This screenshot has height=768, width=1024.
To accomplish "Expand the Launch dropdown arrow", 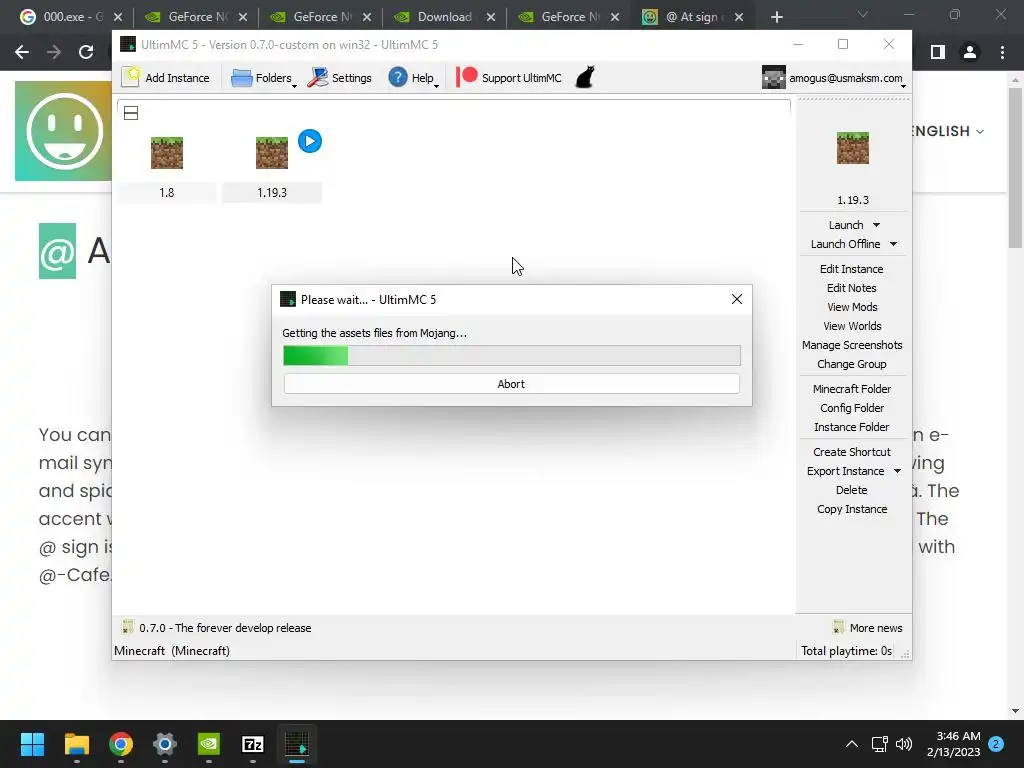I will point(876,225).
